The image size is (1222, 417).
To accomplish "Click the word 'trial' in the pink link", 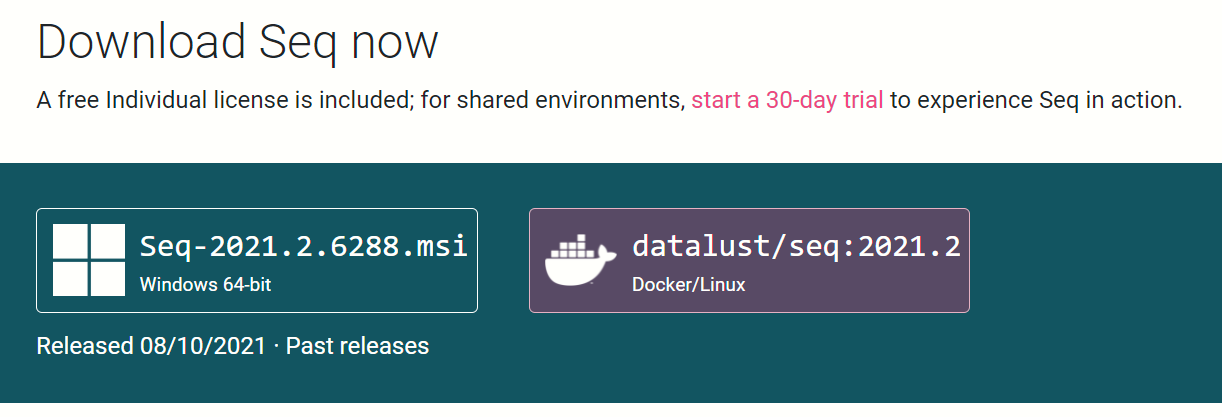I will (858, 101).
